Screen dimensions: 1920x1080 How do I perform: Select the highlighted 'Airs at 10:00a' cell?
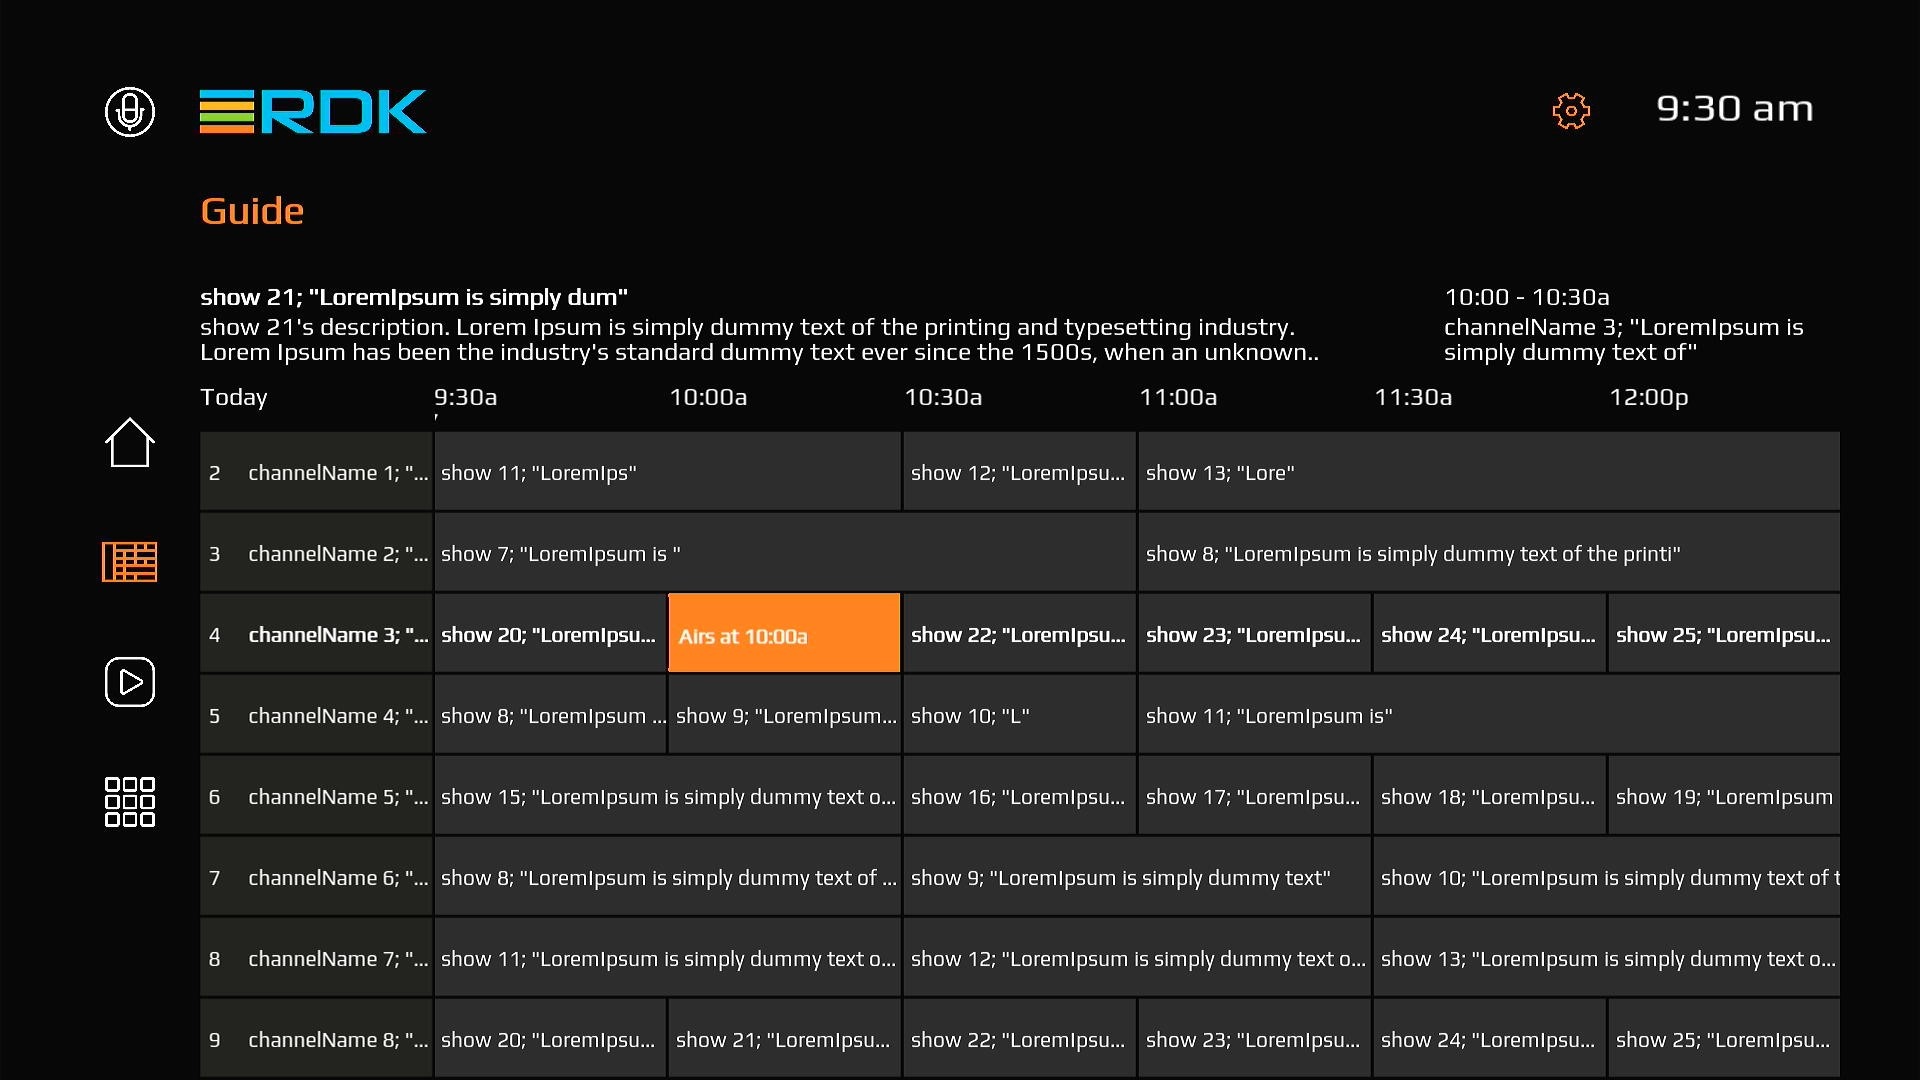(784, 635)
